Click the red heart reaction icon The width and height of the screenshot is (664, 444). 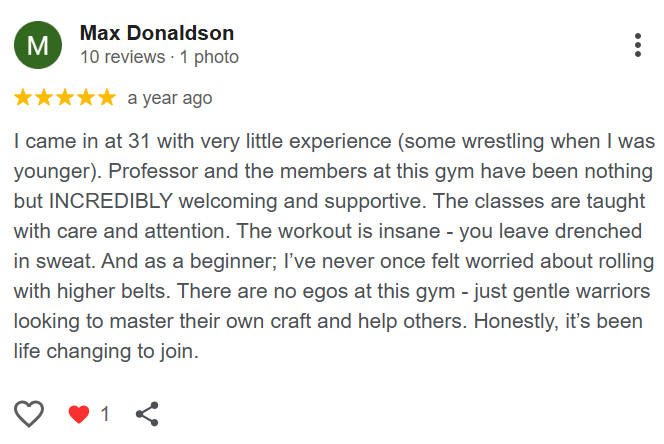tap(78, 414)
